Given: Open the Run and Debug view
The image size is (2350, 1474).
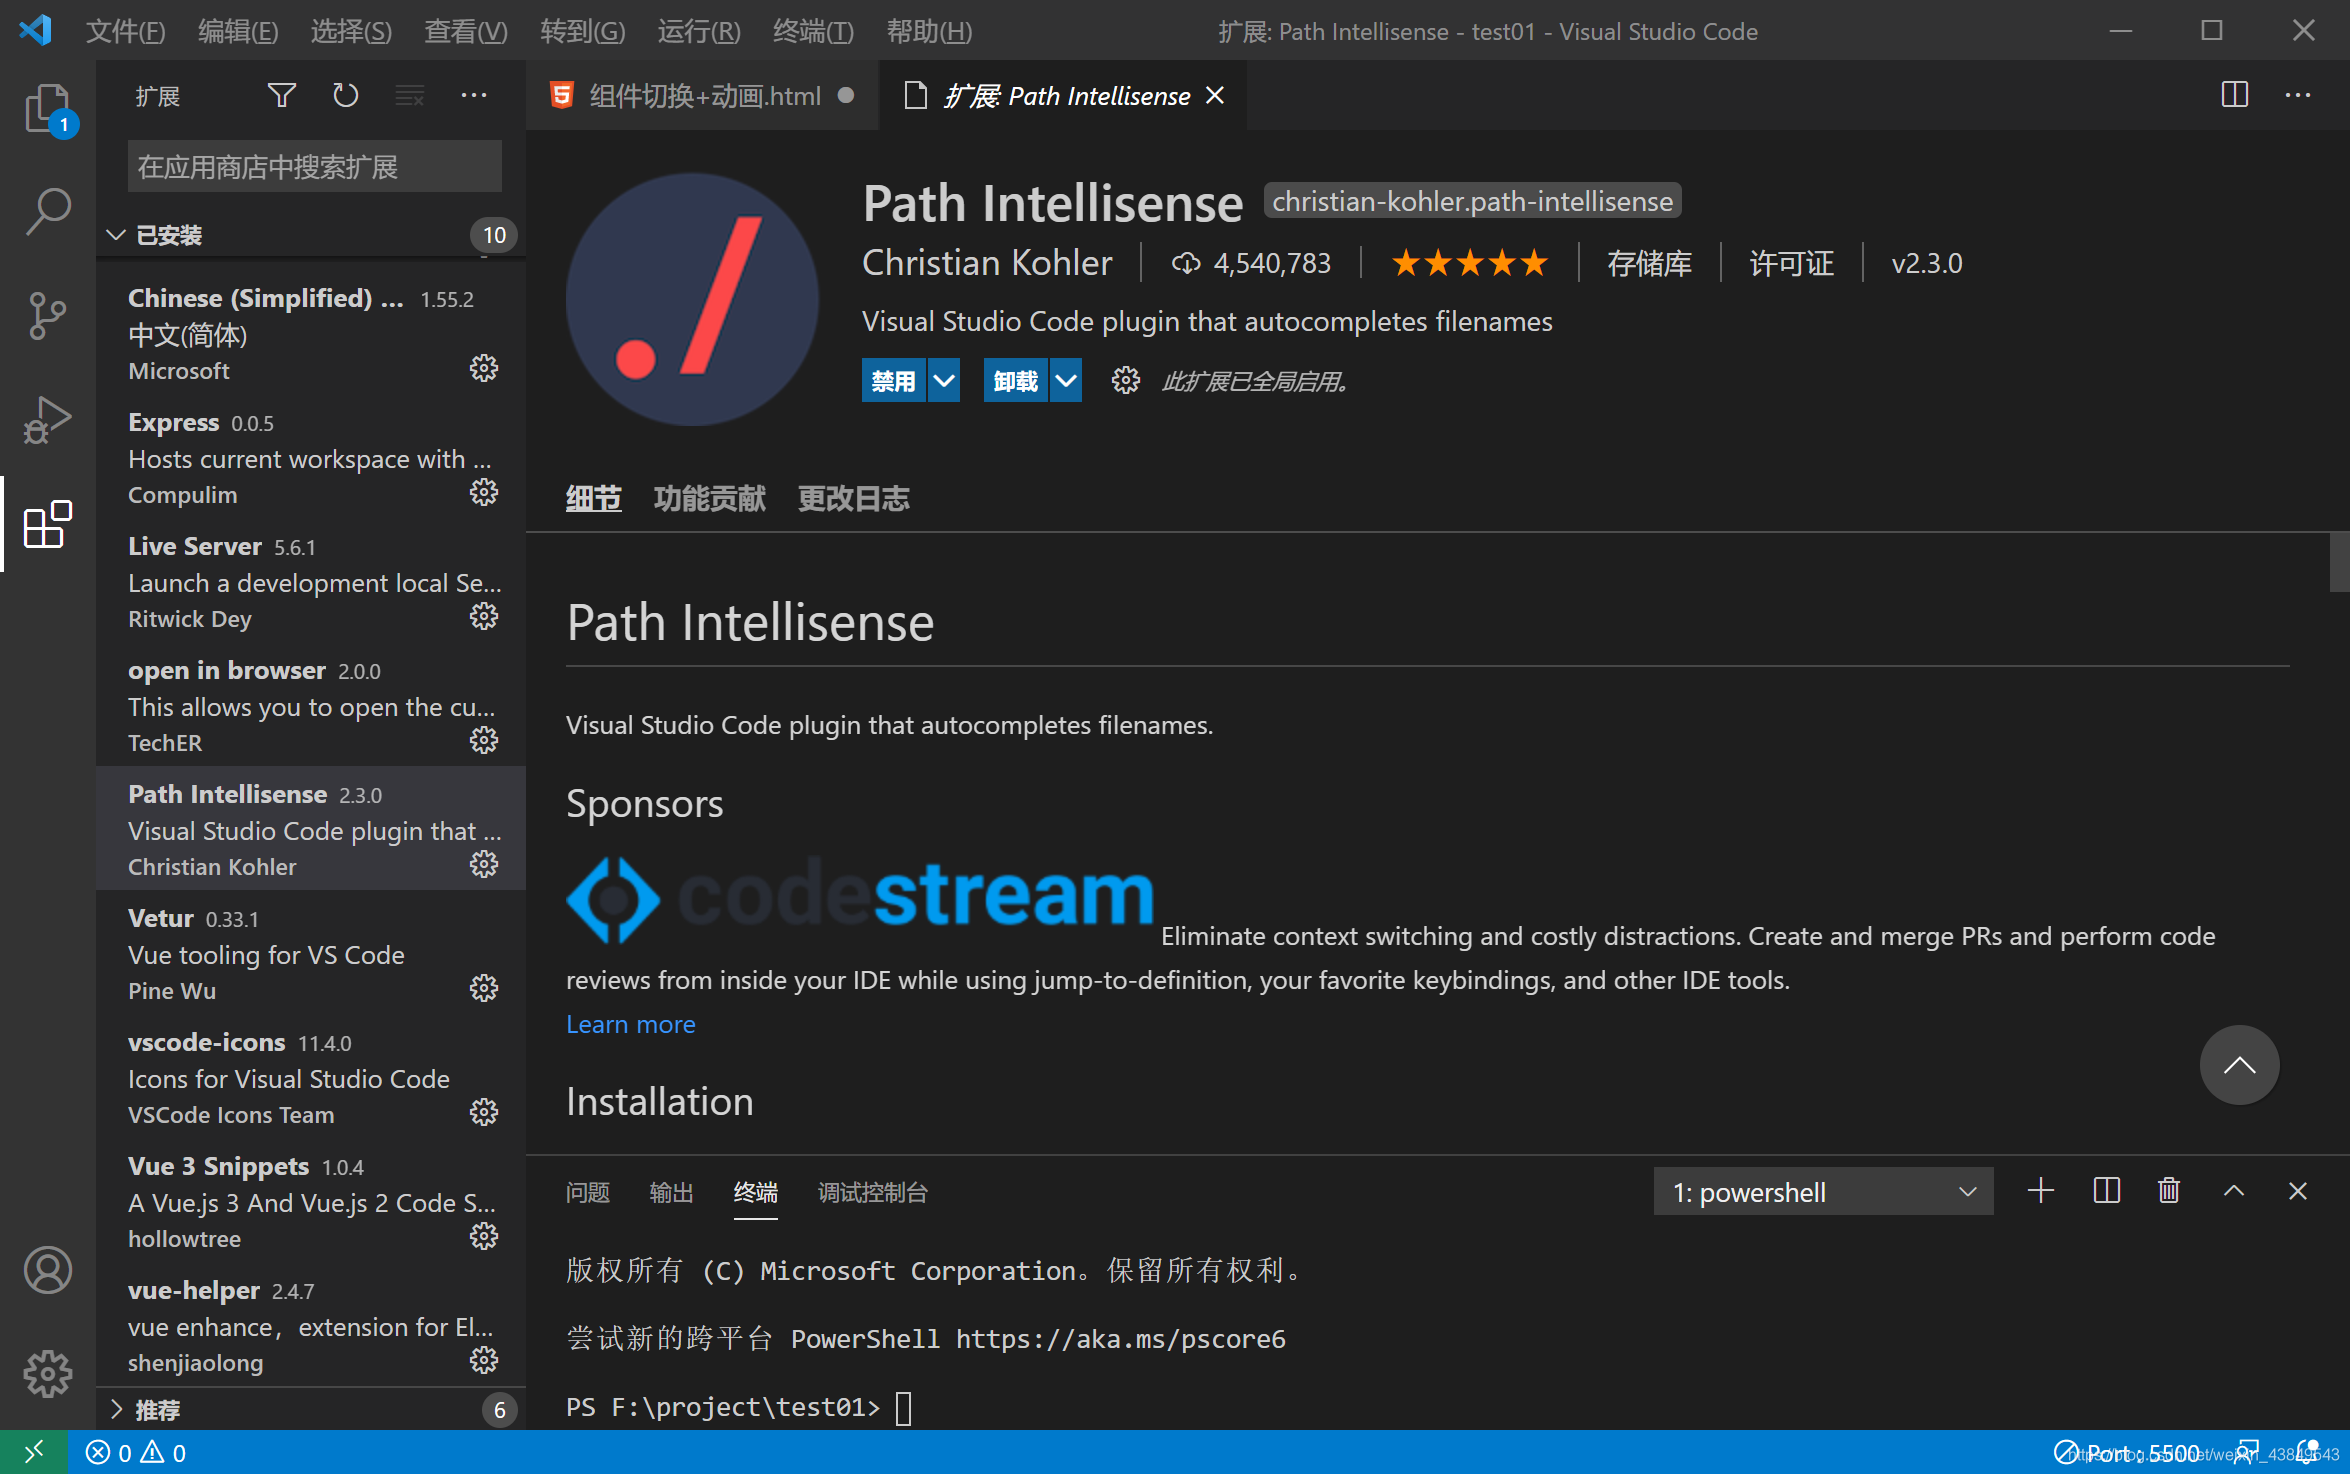Looking at the screenshot, I should click(47, 419).
